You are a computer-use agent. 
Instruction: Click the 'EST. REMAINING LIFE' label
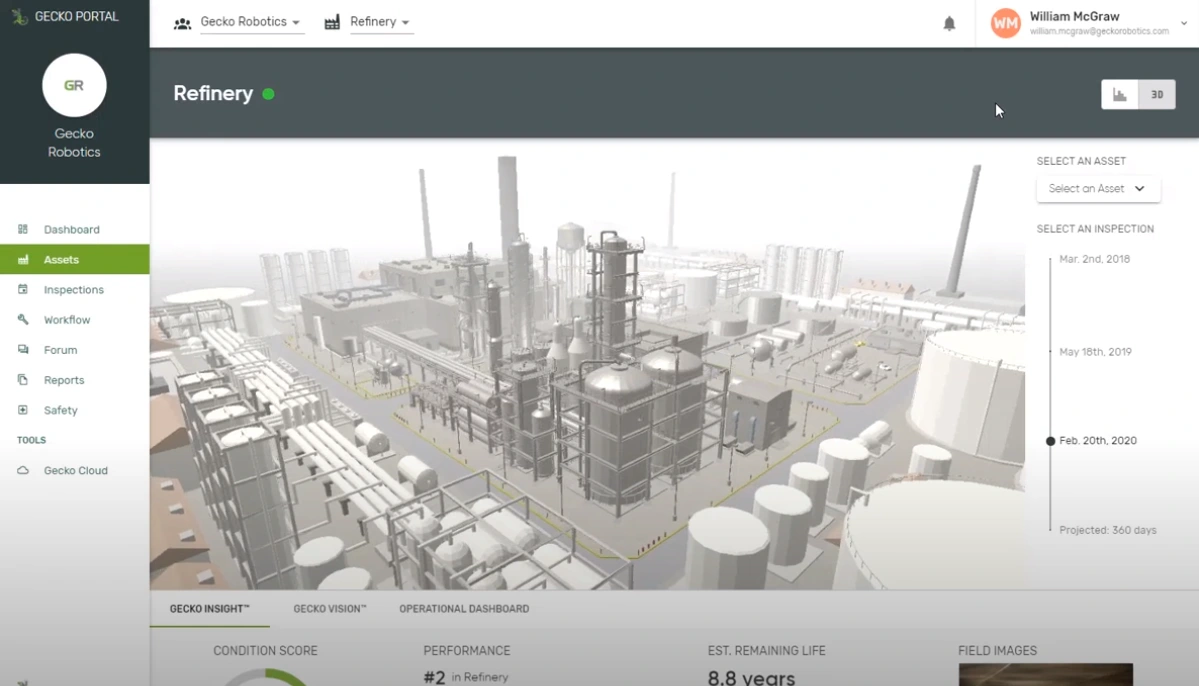click(x=766, y=651)
